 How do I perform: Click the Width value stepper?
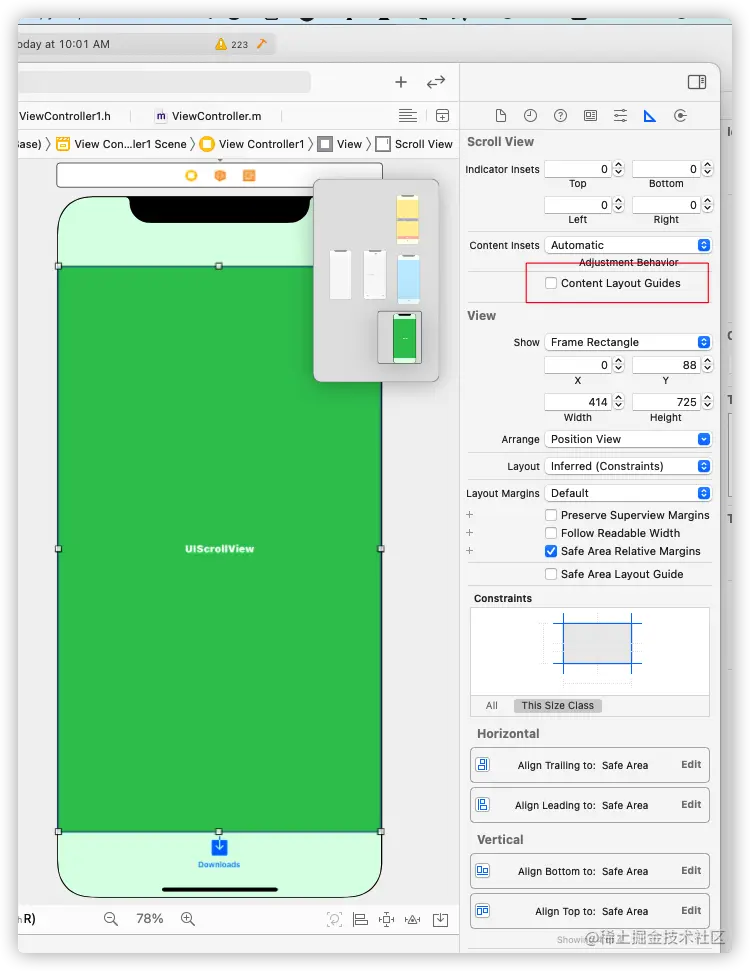pos(619,401)
